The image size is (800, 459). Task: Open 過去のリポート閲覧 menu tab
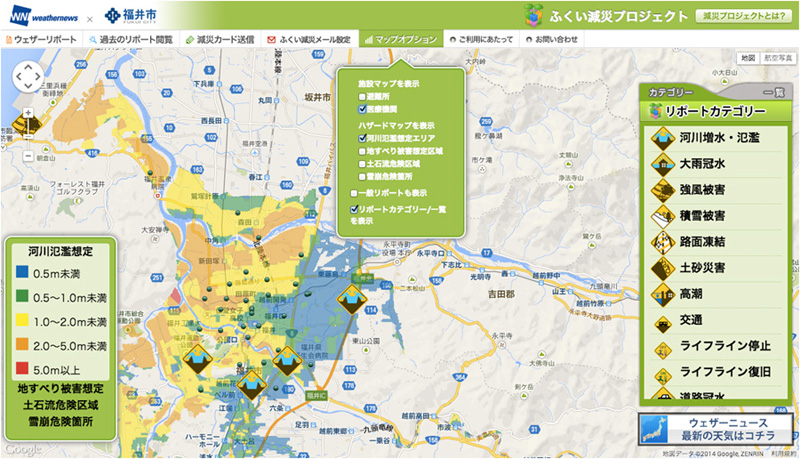tap(131, 39)
